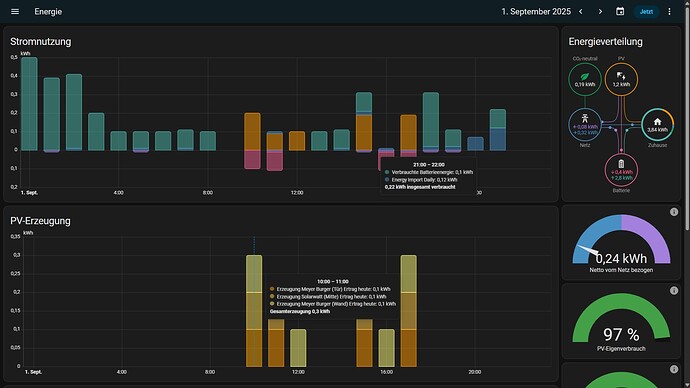Click Energy Import Daily: 0,12 kWh entry

tap(421, 179)
